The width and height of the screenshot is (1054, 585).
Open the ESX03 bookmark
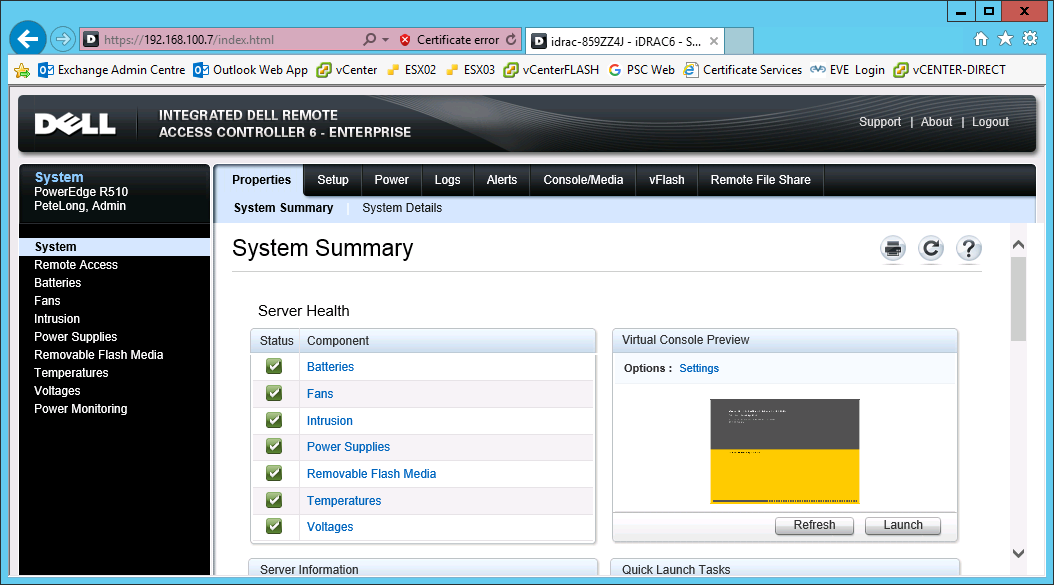point(471,70)
